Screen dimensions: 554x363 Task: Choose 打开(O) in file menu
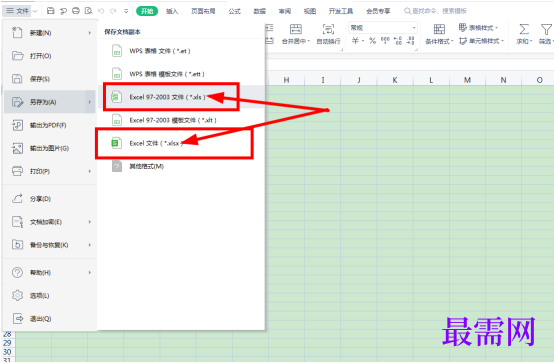(x=50, y=56)
